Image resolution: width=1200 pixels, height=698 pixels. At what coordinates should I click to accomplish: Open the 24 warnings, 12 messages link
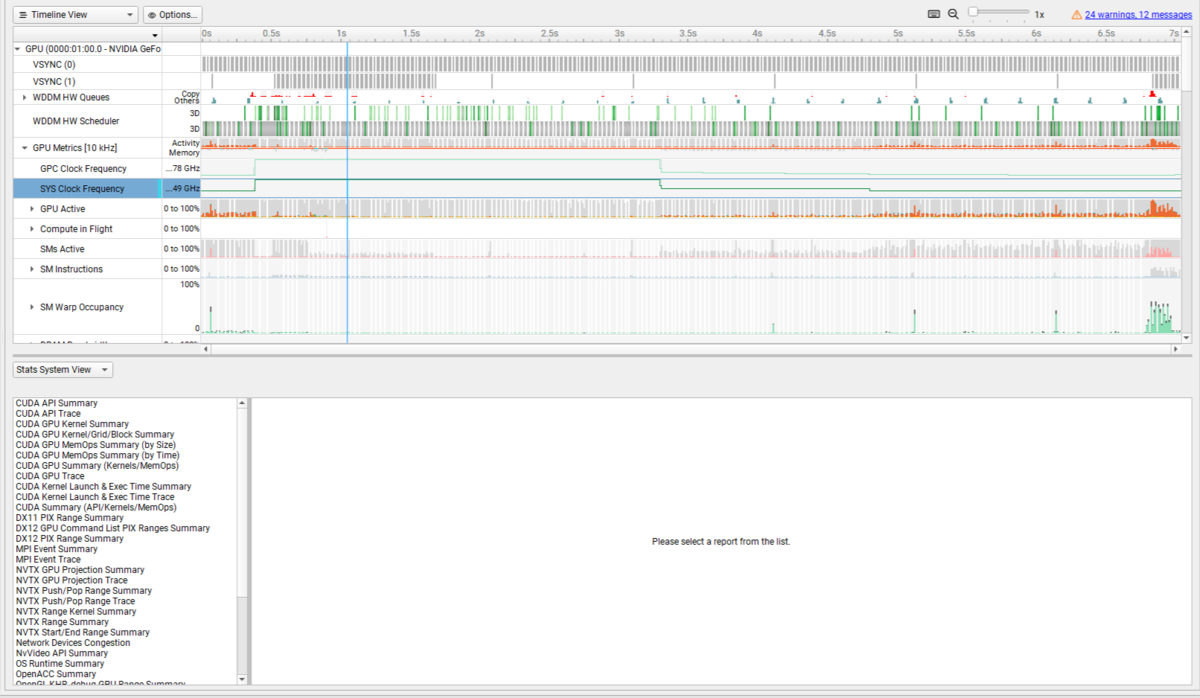(x=1138, y=15)
